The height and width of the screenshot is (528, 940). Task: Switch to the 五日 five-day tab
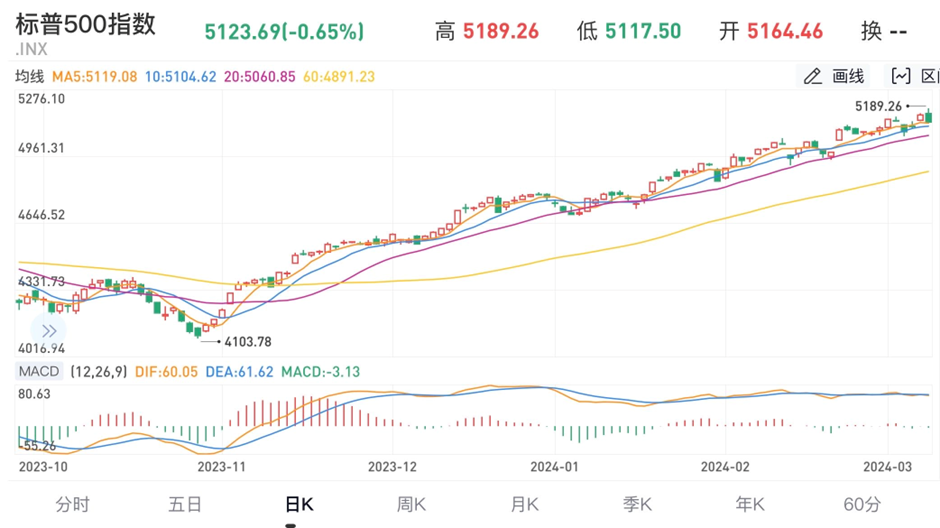pos(185,504)
